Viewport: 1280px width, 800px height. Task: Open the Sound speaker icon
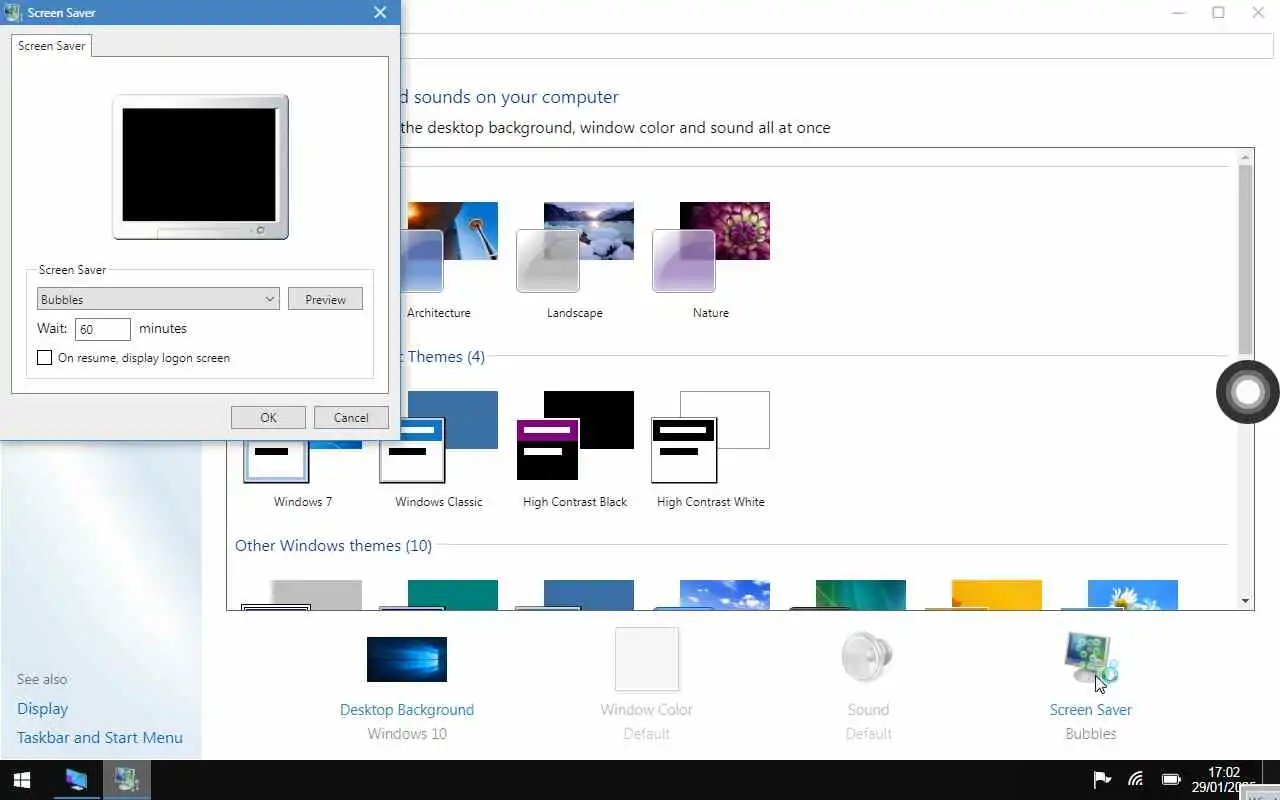(x=867, y=659)
